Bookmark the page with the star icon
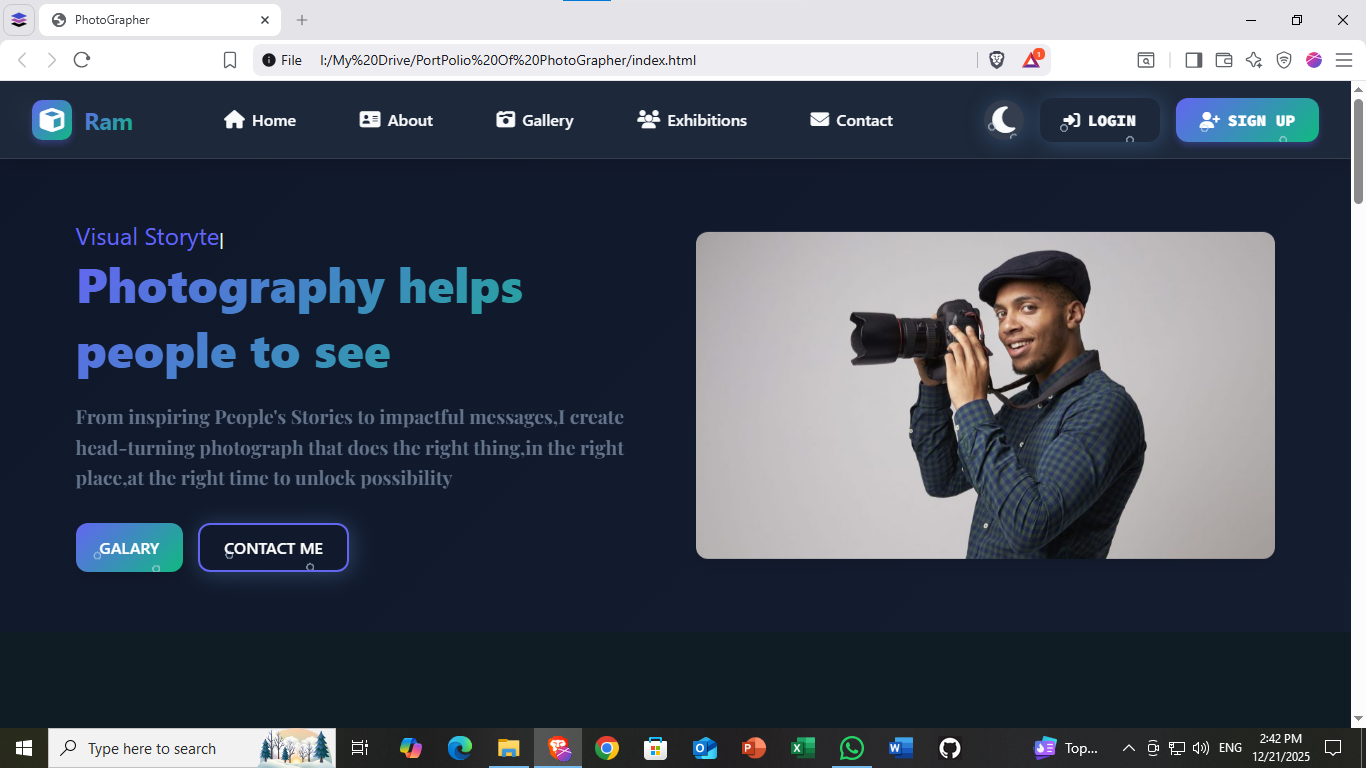Image resolution: width=1366 pixels, height=768 pixels. (1254, 60)
